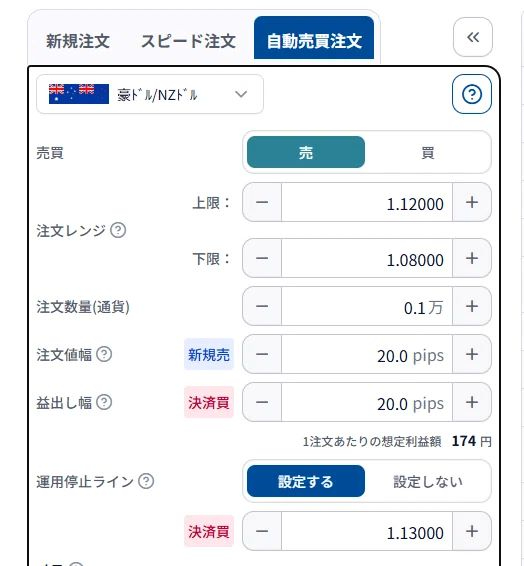Show 益出し幅 help tooltip icon

(104, 402)
